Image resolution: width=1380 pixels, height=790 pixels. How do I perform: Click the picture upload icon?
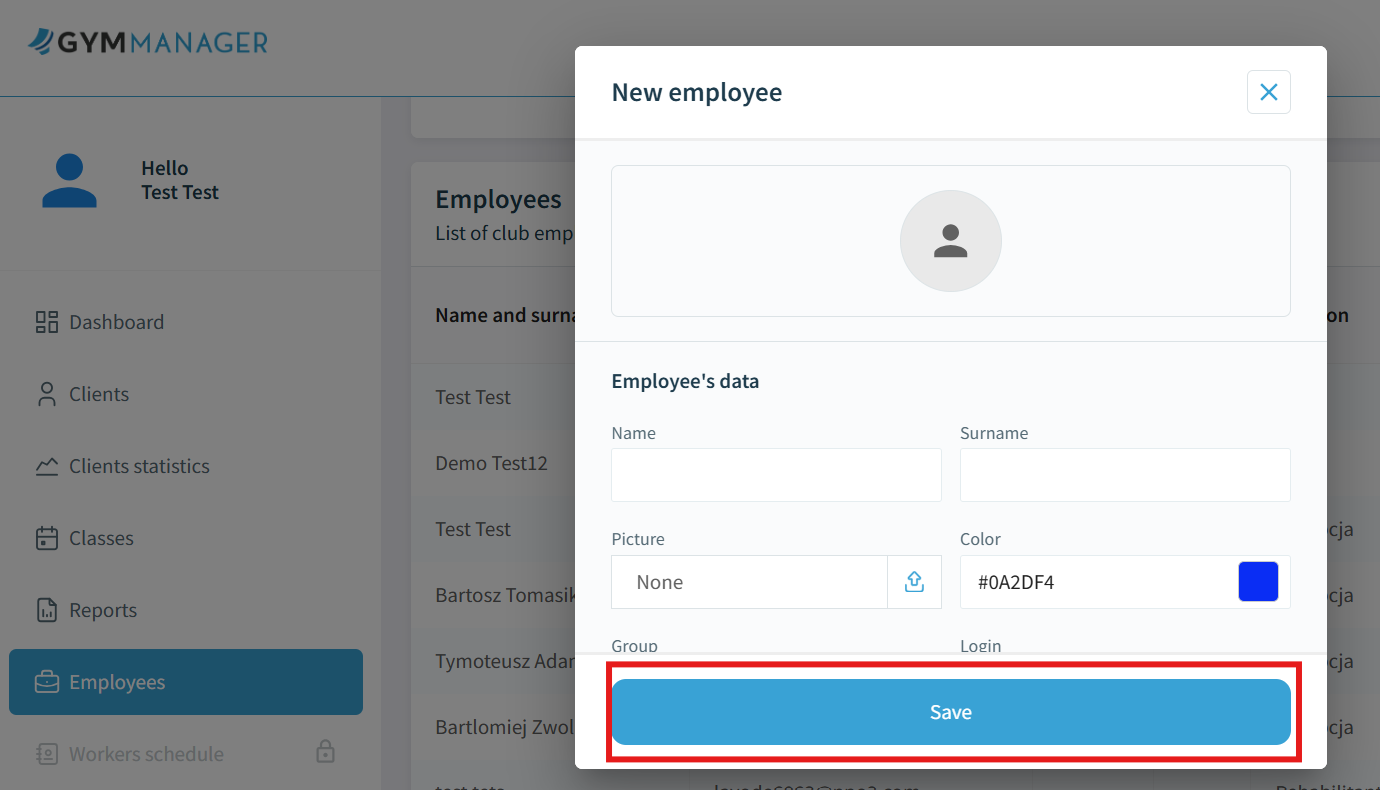point(914,582)
